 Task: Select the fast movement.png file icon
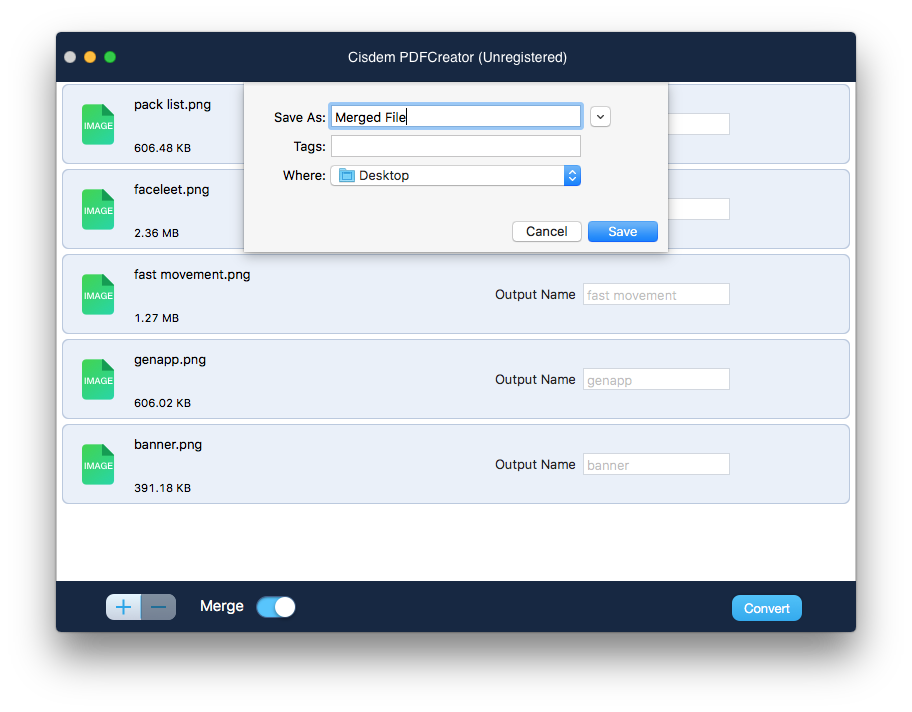pyautogui.click(x=98, y=295)
